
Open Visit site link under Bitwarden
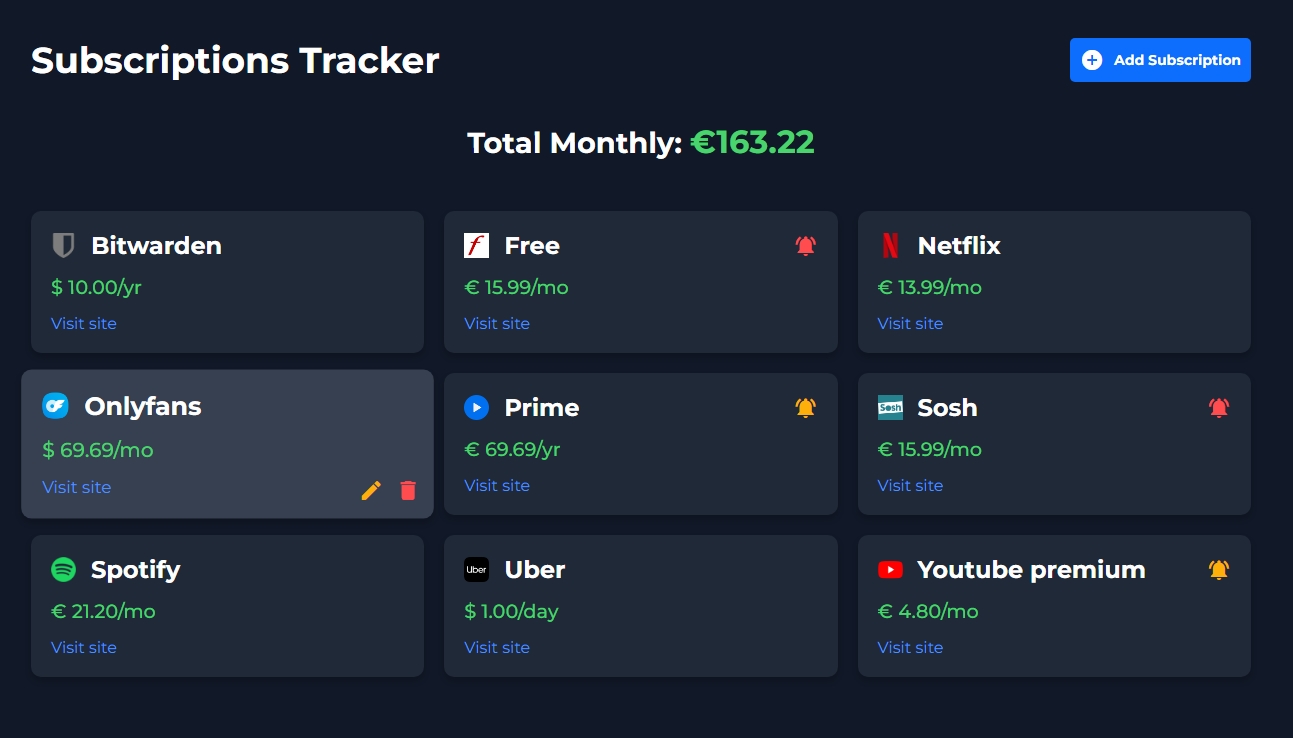tap(84, 323)
